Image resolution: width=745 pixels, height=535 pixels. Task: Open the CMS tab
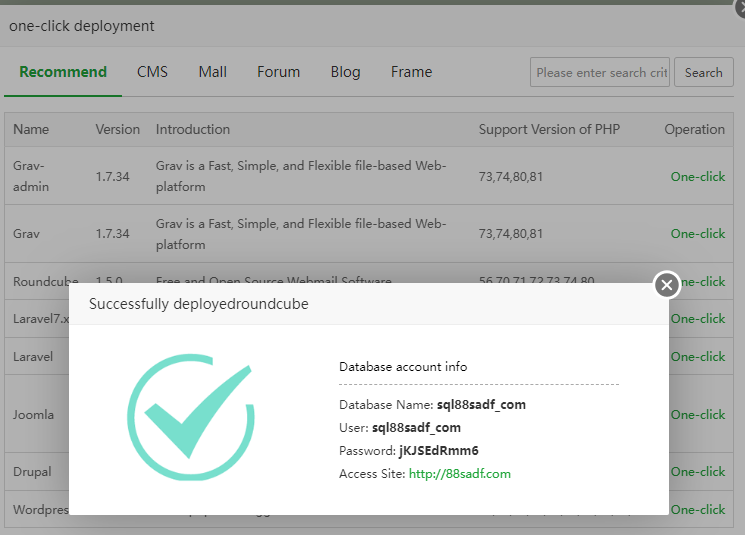coord(152,72)
